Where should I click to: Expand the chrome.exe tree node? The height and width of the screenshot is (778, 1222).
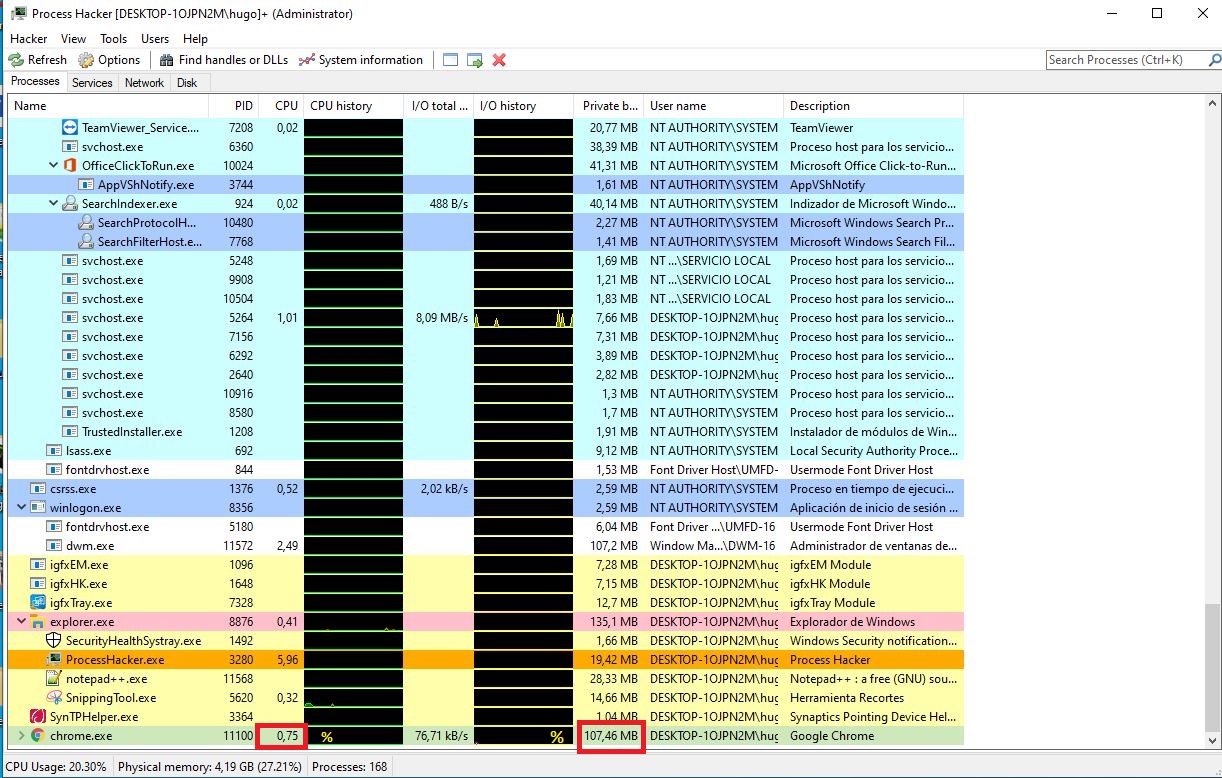[x=21, y=736]
